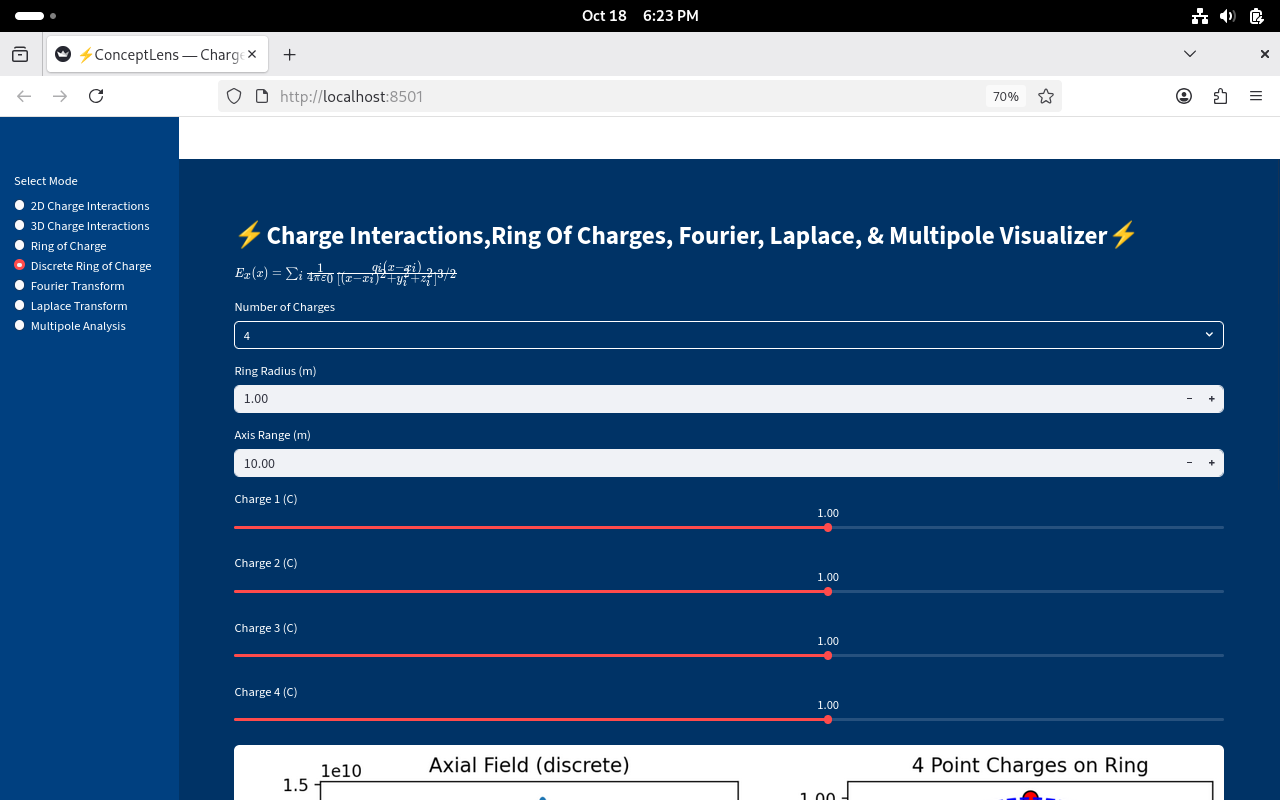Open the clock calendar Oct 18 6:23 PM
The width and height of the screenshot is (1280, 800).
(640, 16)
